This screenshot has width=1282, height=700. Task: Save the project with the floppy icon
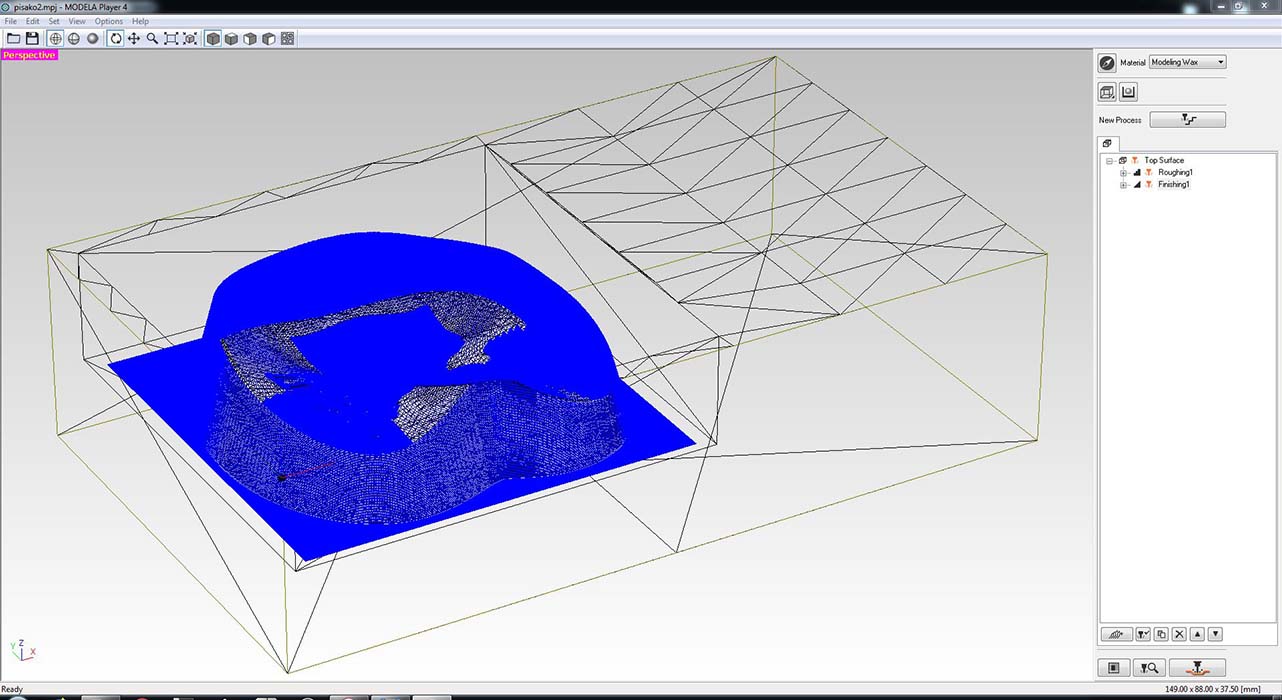click(32, 38)
